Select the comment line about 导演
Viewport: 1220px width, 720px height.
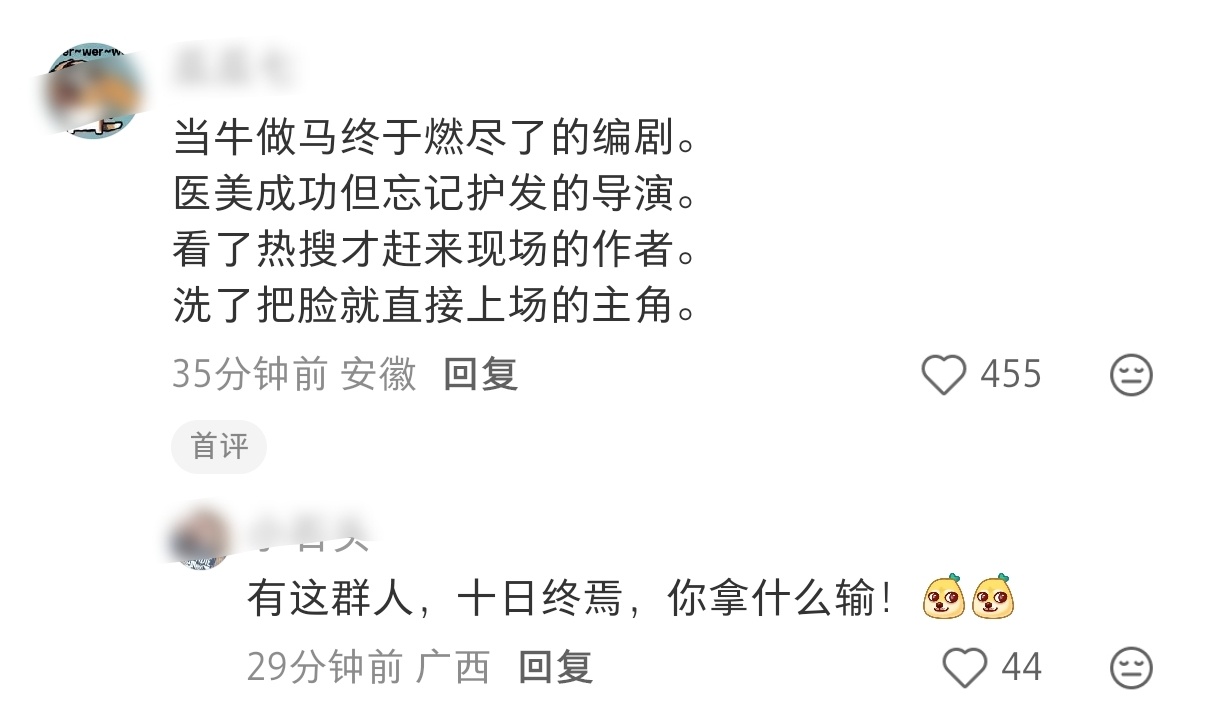[x=434, y=195]
